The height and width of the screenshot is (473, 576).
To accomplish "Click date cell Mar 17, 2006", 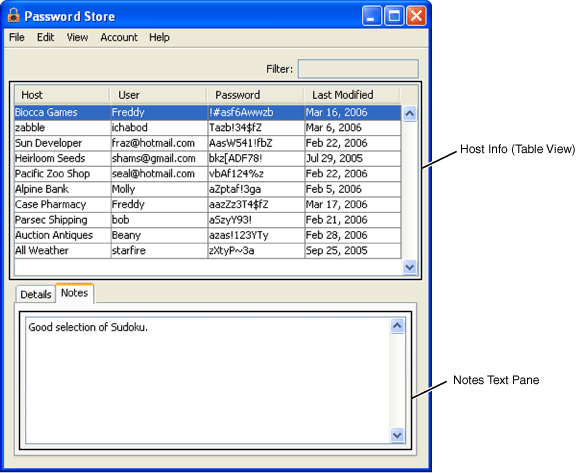I will coord(353,205).
